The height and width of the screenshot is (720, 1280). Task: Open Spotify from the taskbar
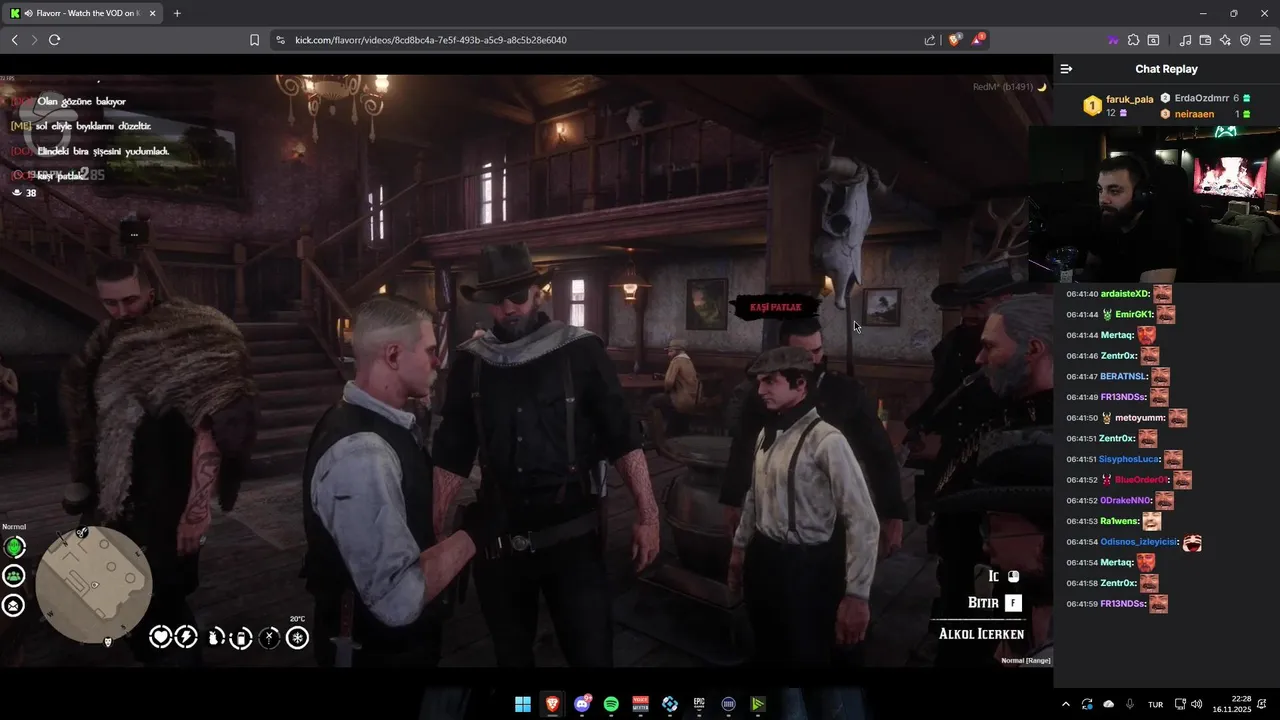tap(611, 704)
